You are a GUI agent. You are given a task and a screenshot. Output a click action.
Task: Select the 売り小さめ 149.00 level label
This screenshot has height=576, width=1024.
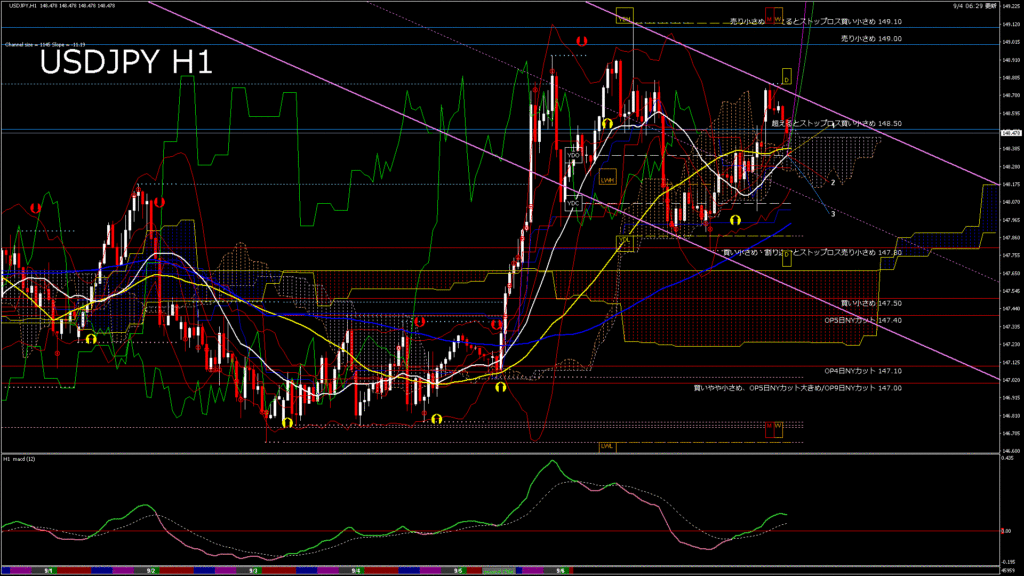pyautogui.click(x=870, y=38)
